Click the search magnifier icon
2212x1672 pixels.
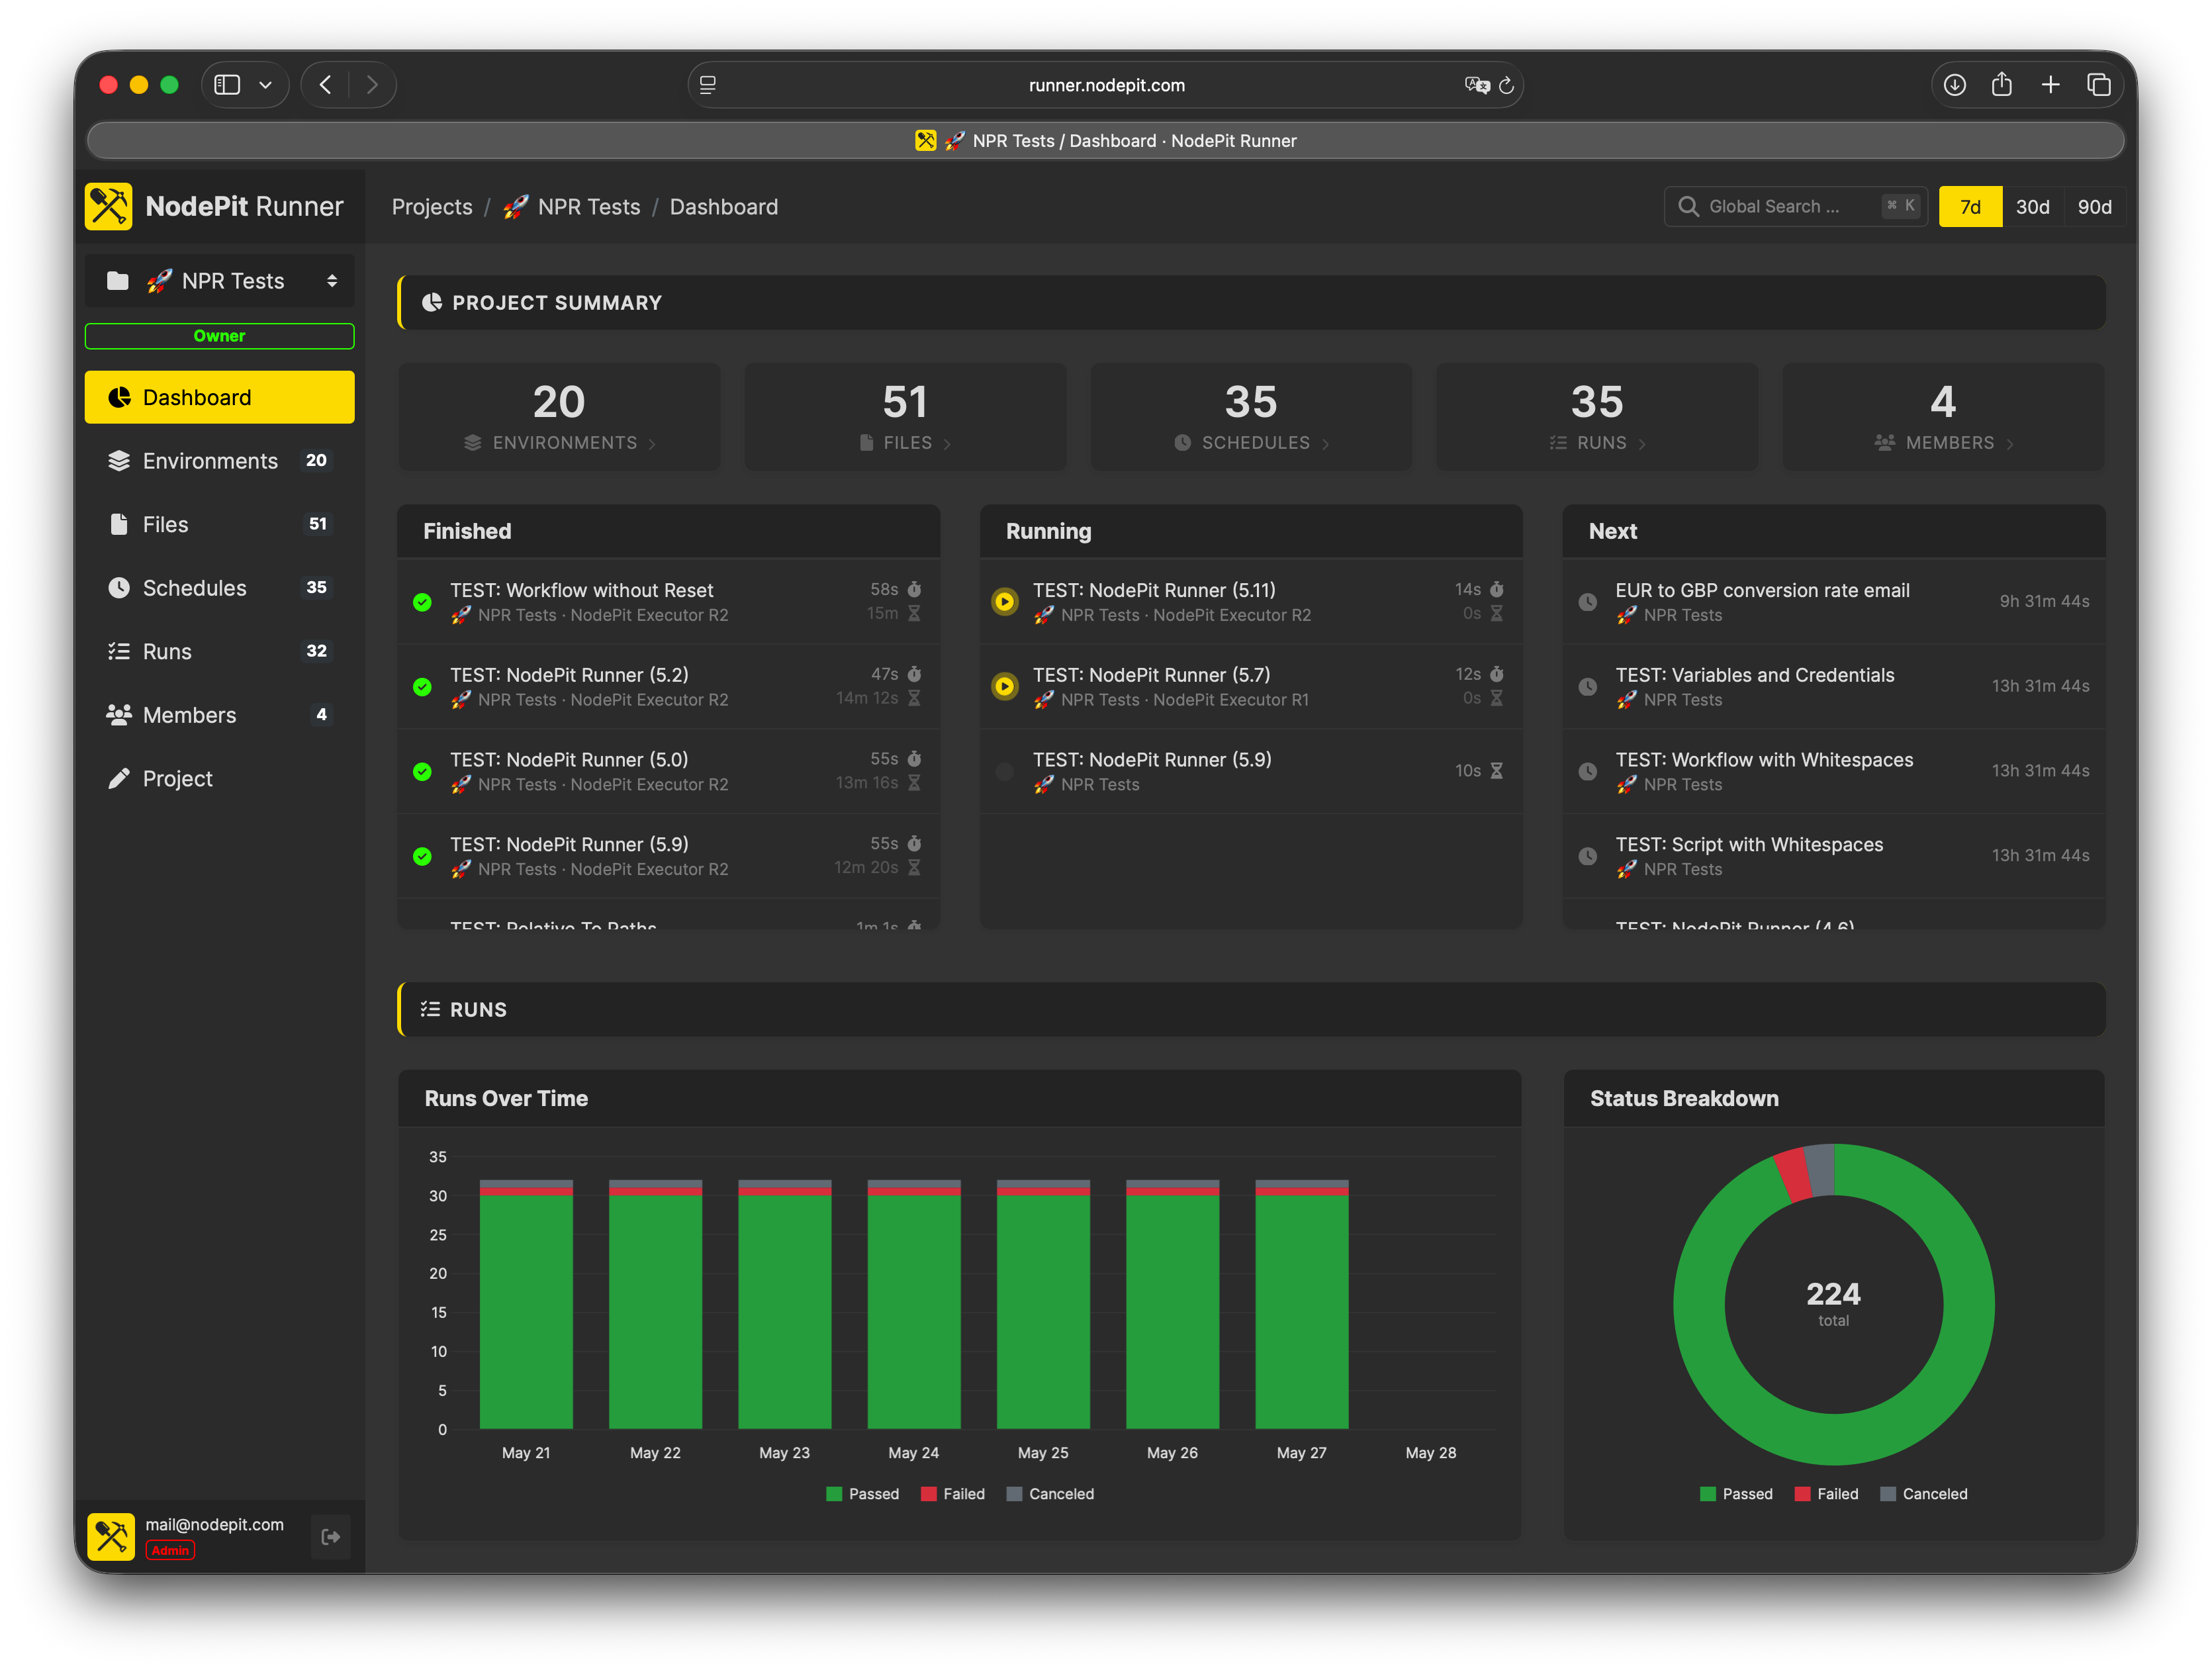[1688, 207]
